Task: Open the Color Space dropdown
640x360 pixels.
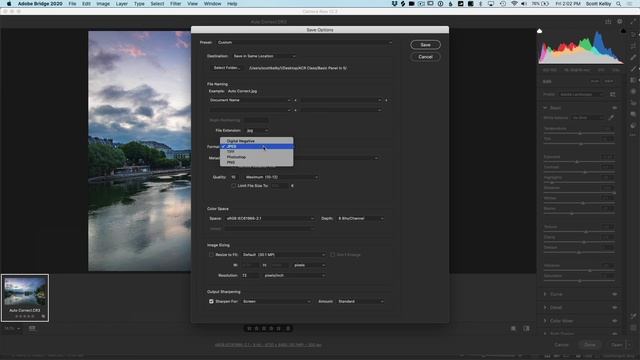Action: [x=270, y=218]
